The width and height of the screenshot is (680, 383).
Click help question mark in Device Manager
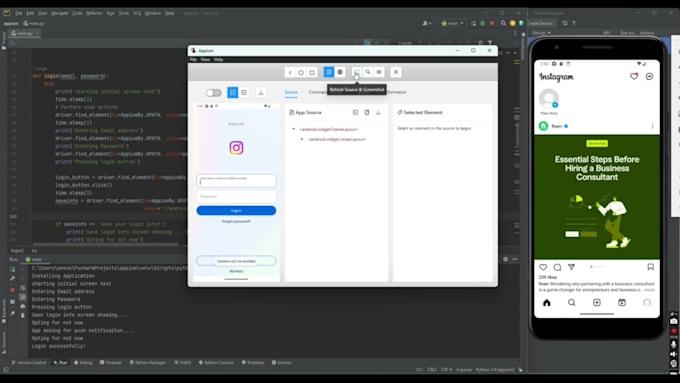[x=573, y=23]
